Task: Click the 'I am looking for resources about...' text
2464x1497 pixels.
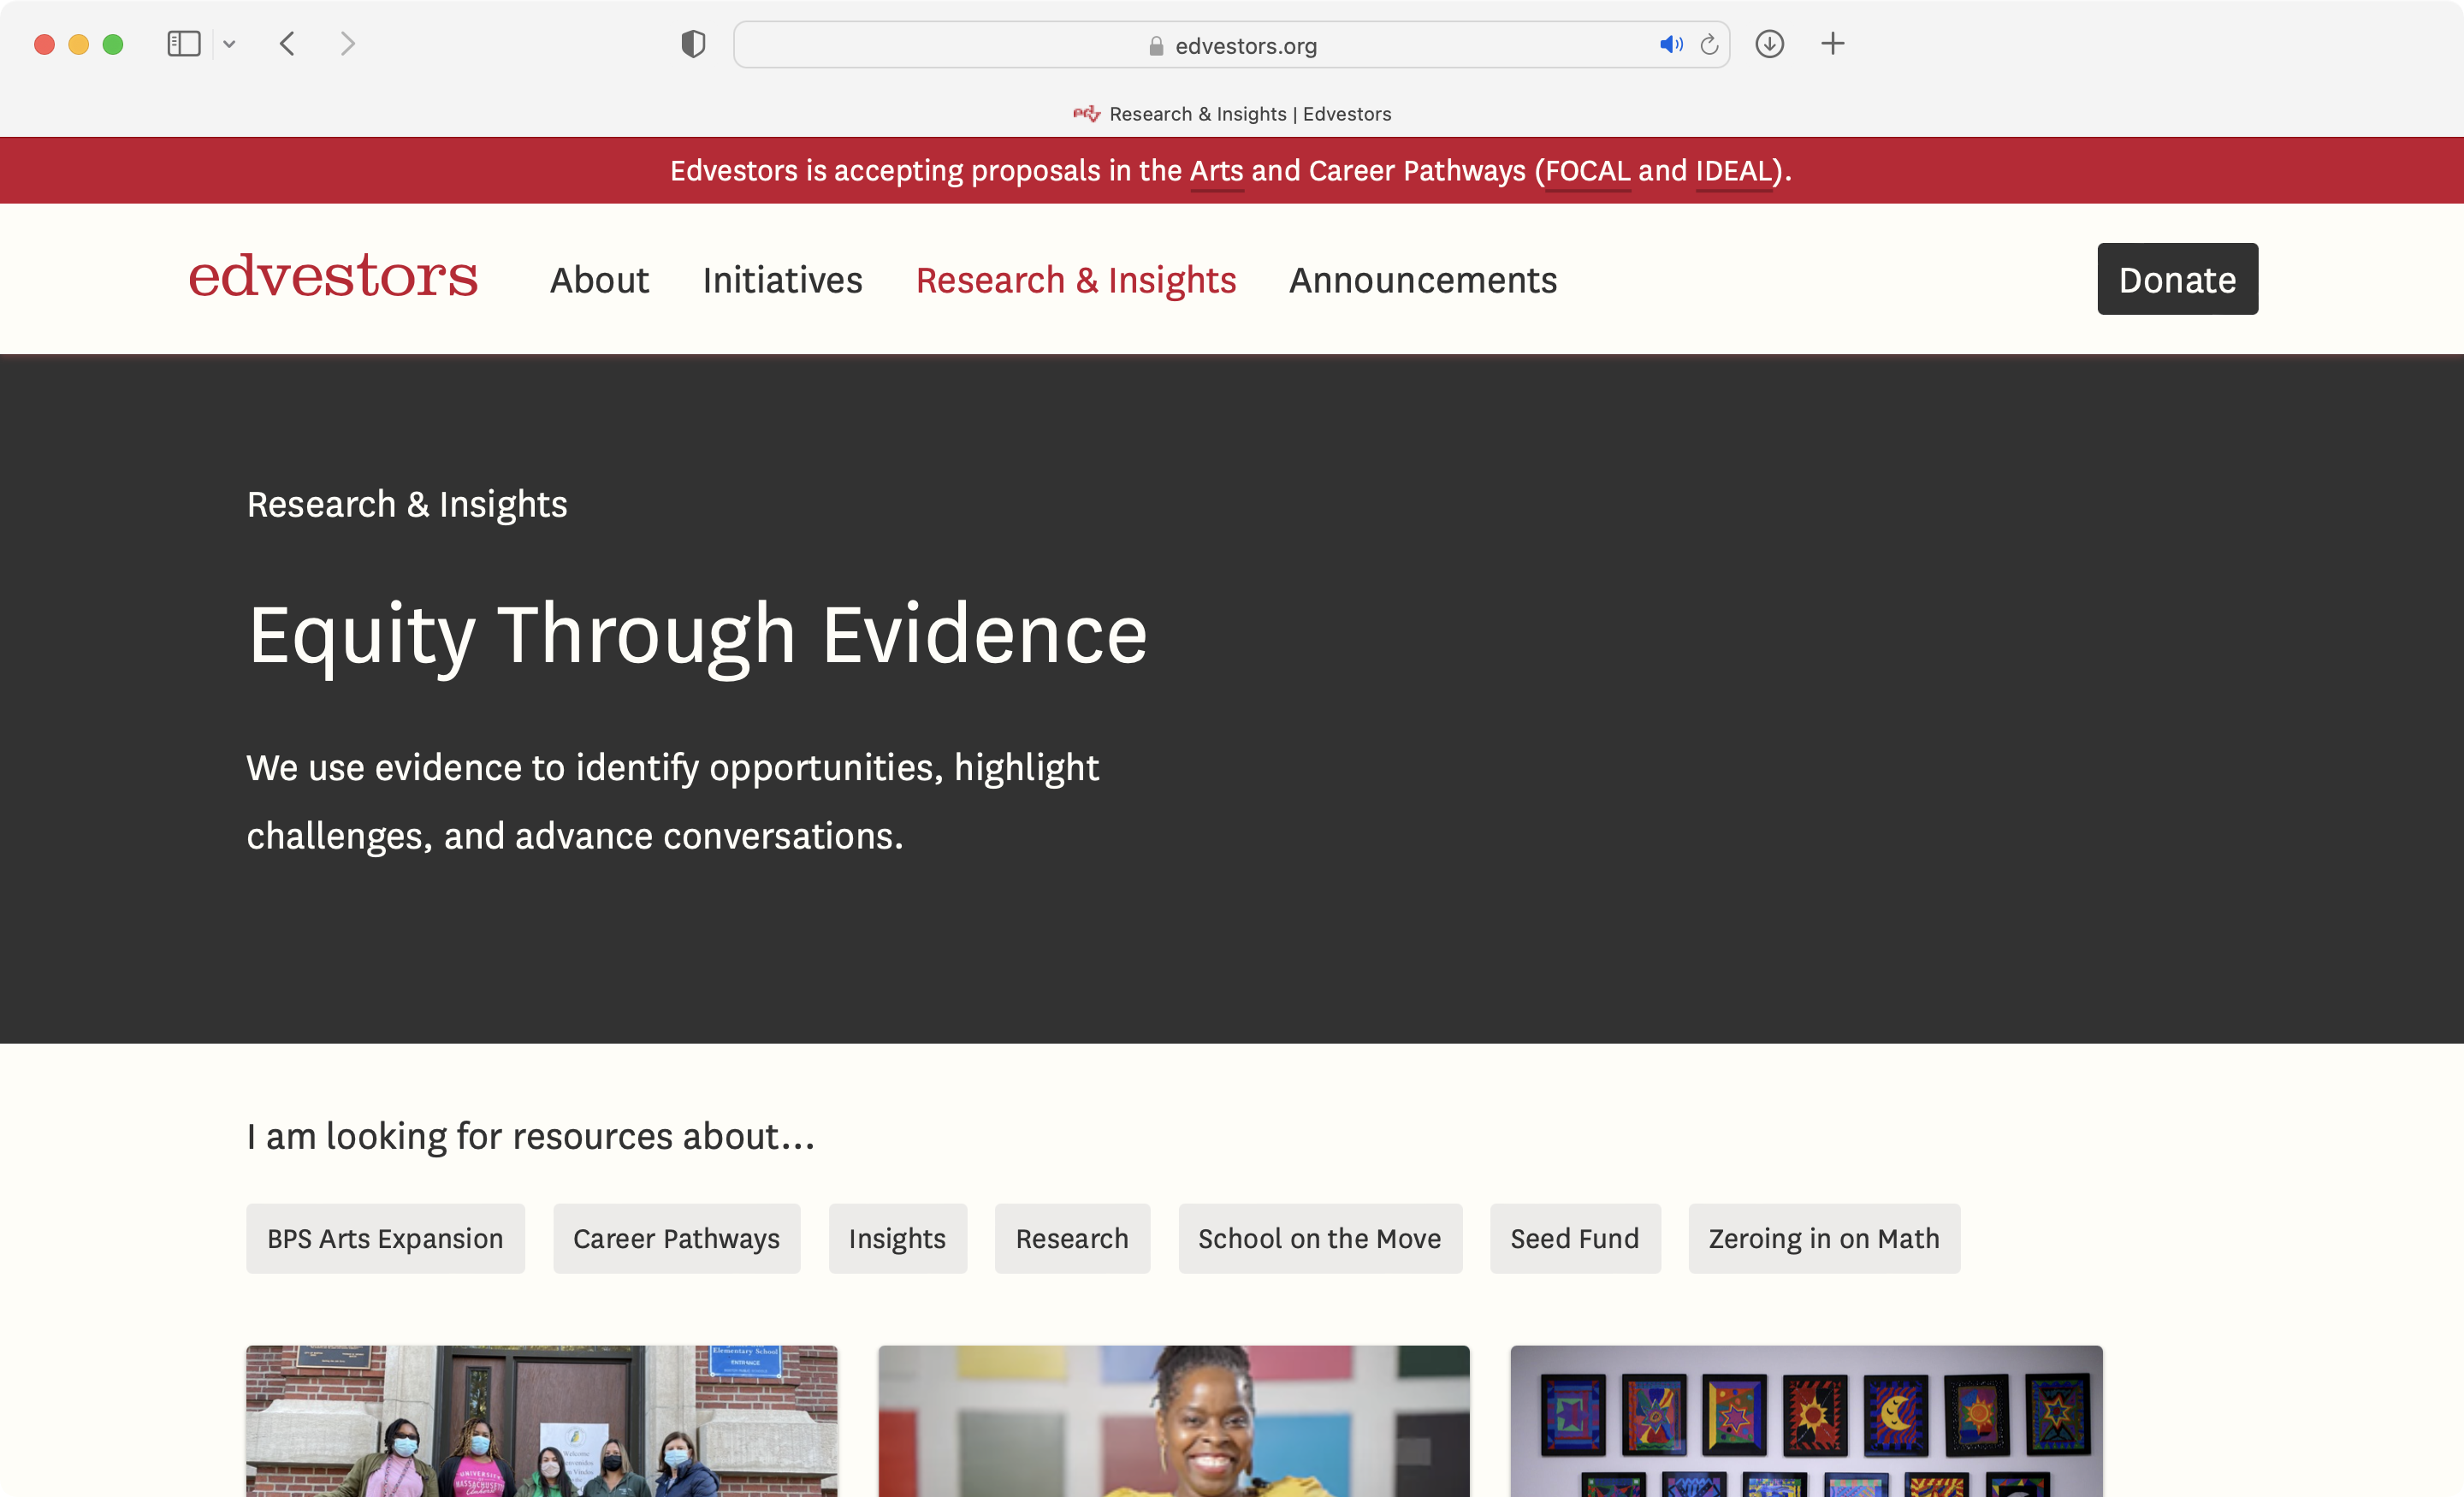Action: pos(531,1136)
